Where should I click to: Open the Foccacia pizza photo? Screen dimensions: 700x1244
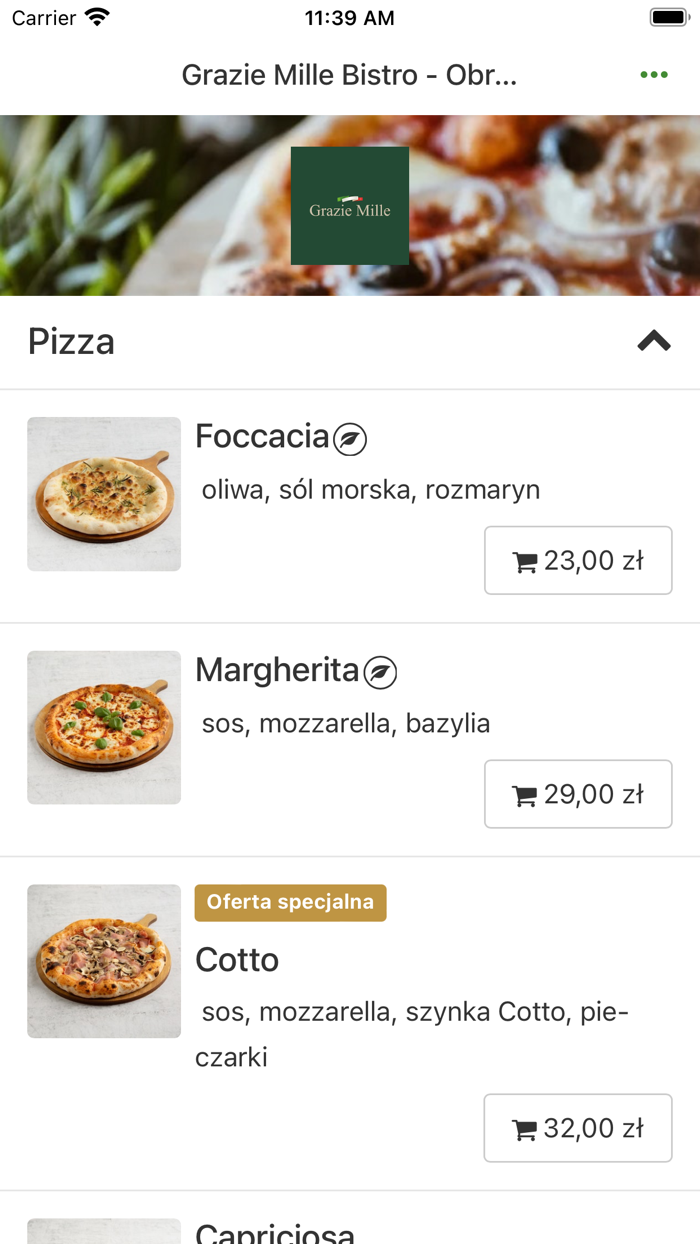click(x=103, y=494)
